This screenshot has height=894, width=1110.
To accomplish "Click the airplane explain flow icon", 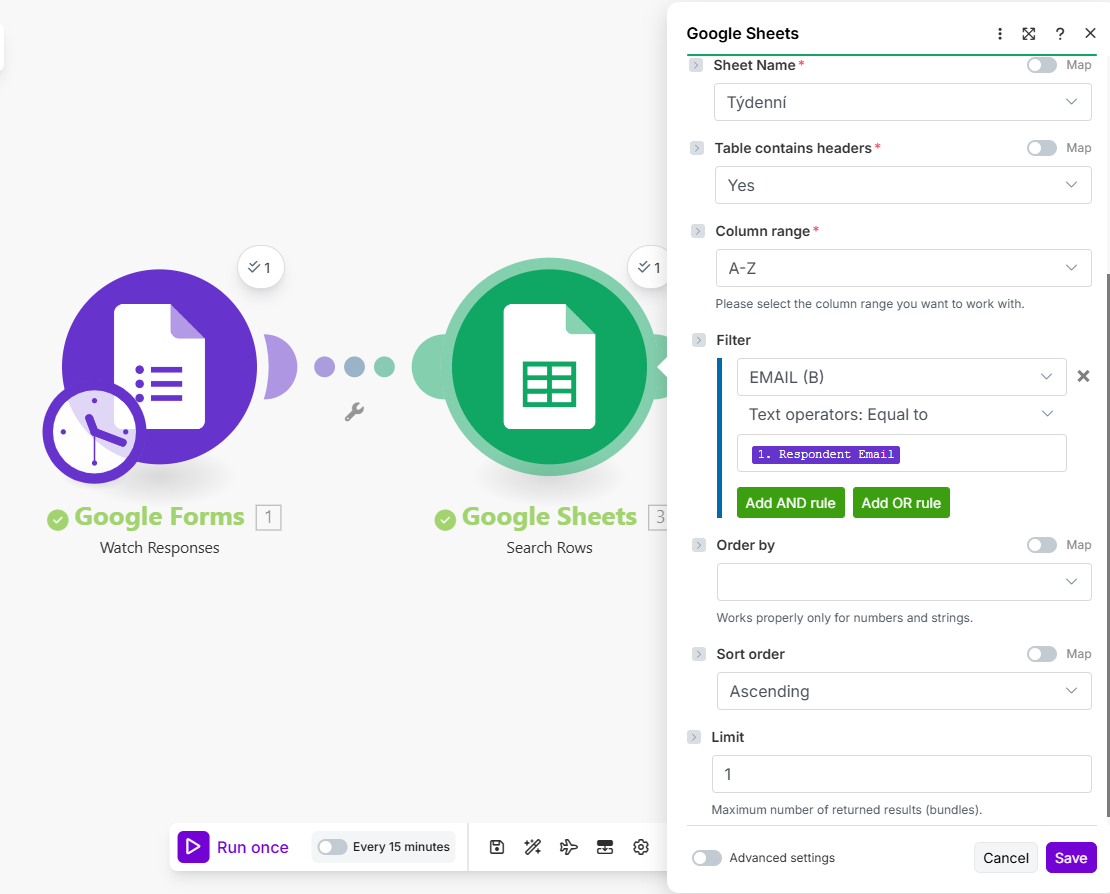I will (568, 847).
